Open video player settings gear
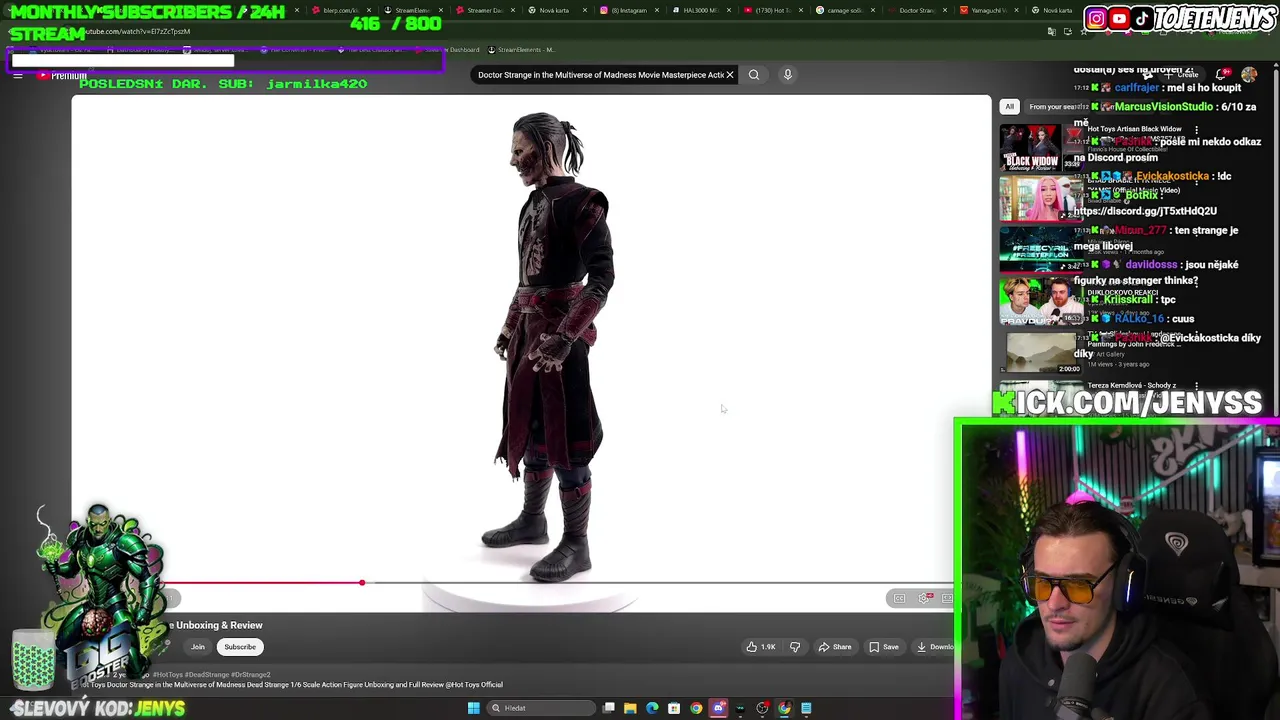1280x720 pixels. tap(925, 598)
